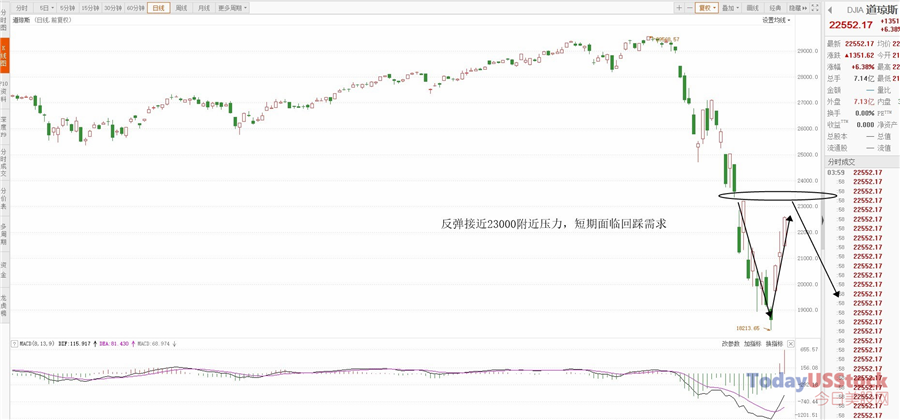Open 叠加 overlay dropdown
Screen dimensions: 900x420
[731, 8]
